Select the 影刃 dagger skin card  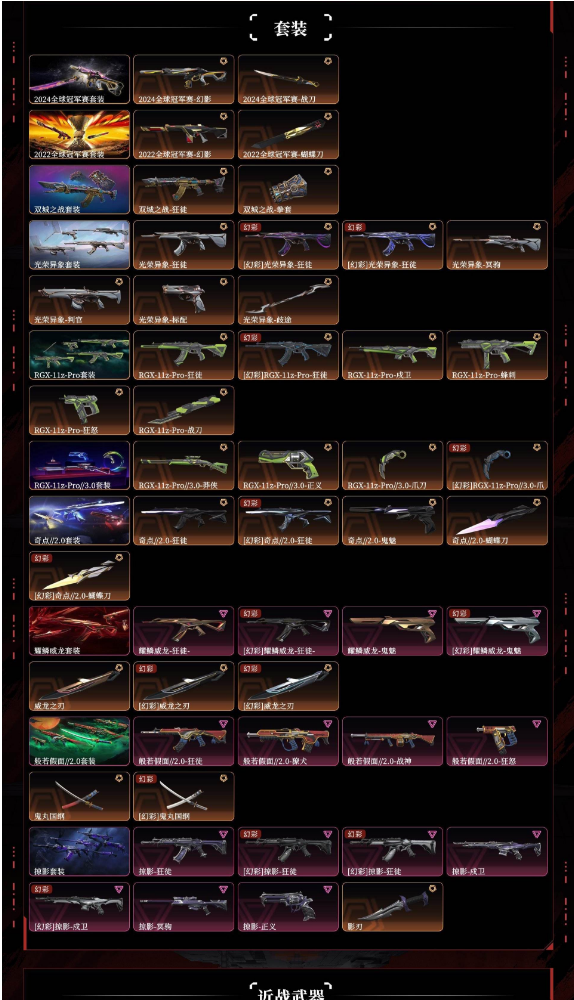pos(392,907)
